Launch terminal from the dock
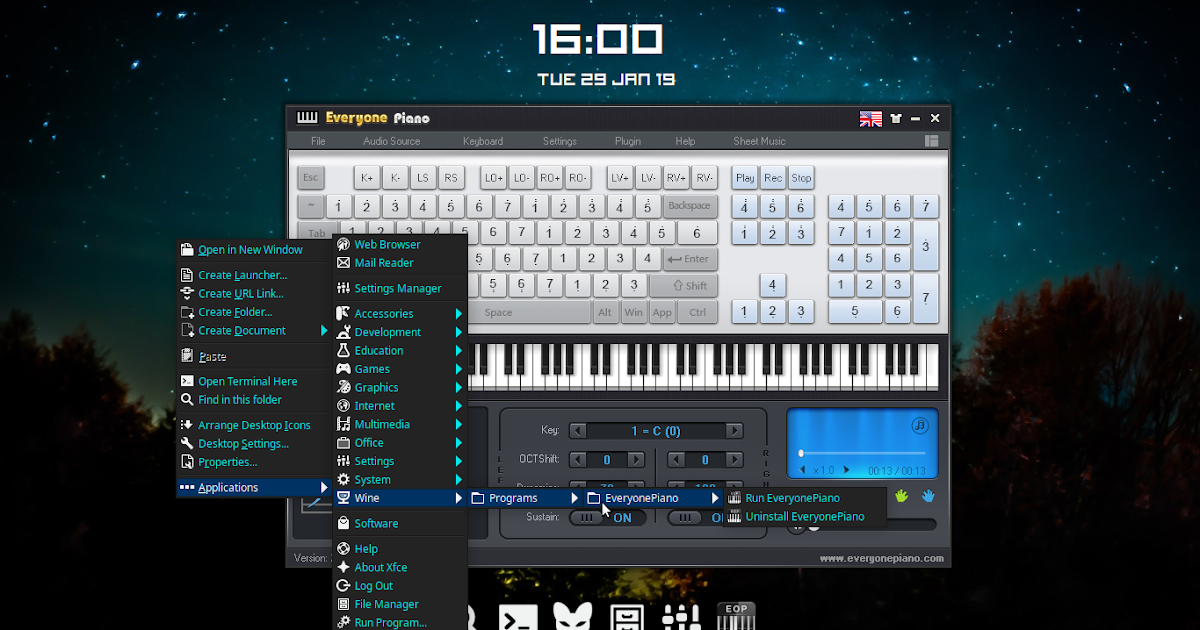 [x=519, y=617]
